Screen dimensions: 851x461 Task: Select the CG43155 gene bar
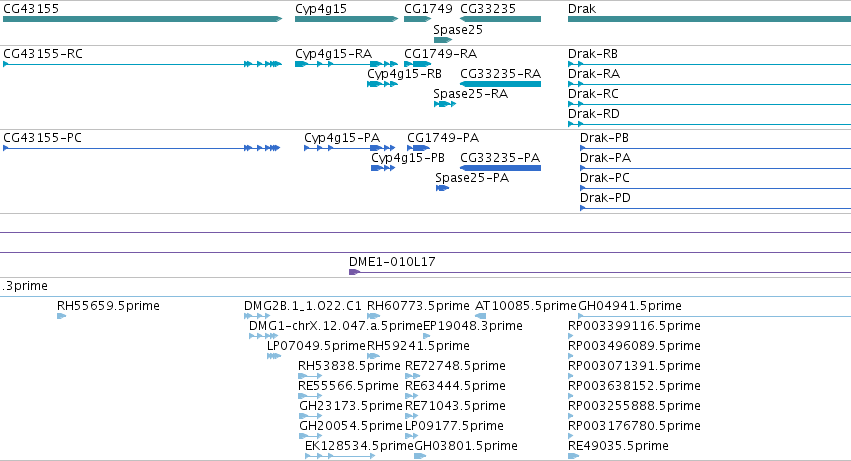click(143, 19)
